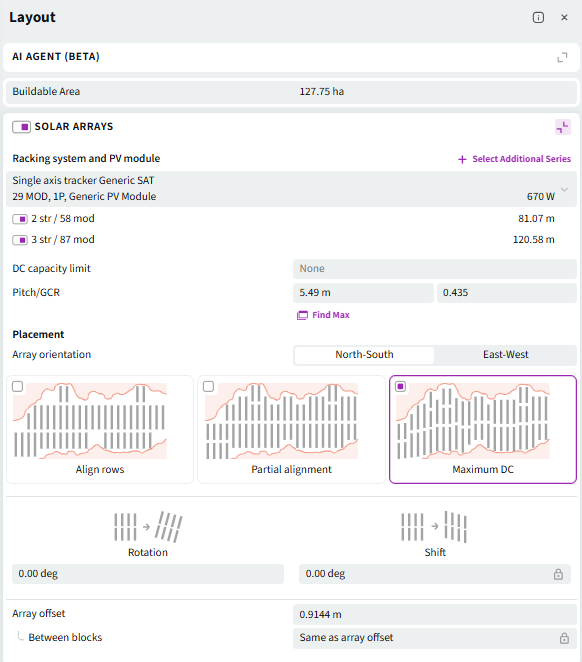Unlock the Between blocks offset lock
This screenshot has width=582, height=662.
[x=564, y=638]
